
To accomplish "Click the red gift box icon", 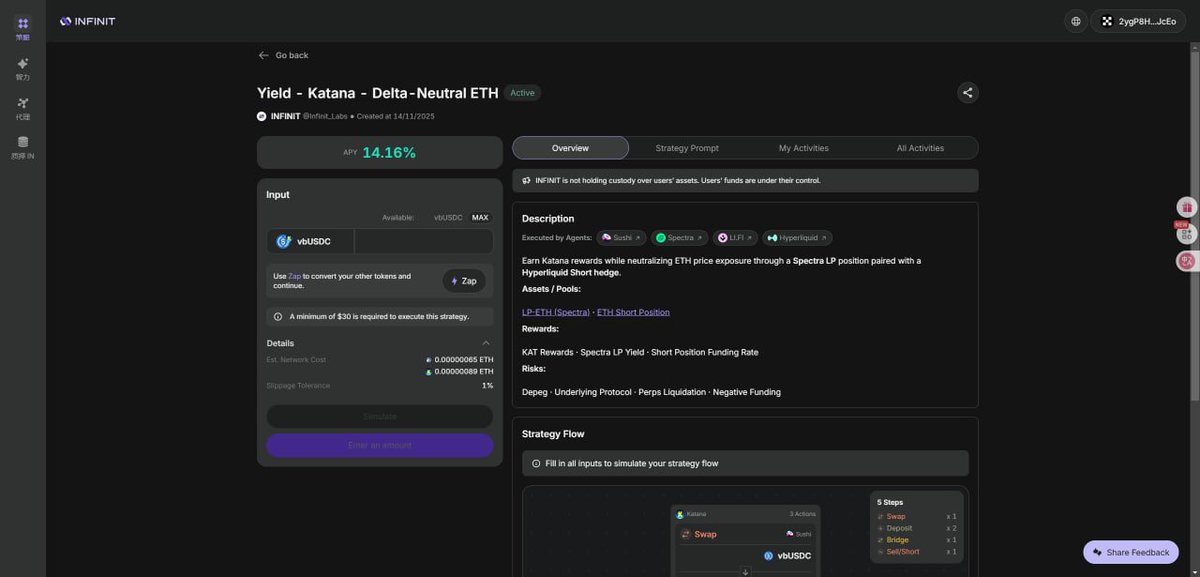I will [1186, 207].
